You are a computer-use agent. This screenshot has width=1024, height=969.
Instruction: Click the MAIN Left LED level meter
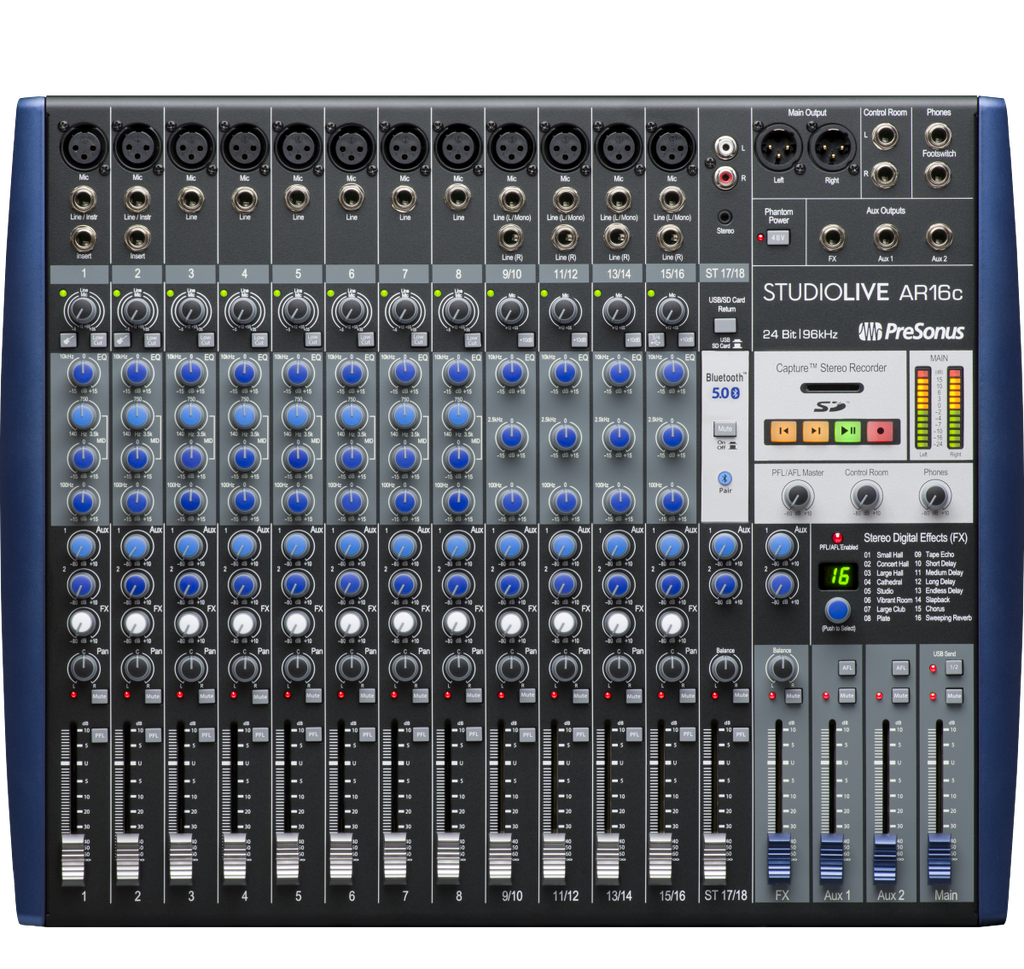(x=923, y=409)
